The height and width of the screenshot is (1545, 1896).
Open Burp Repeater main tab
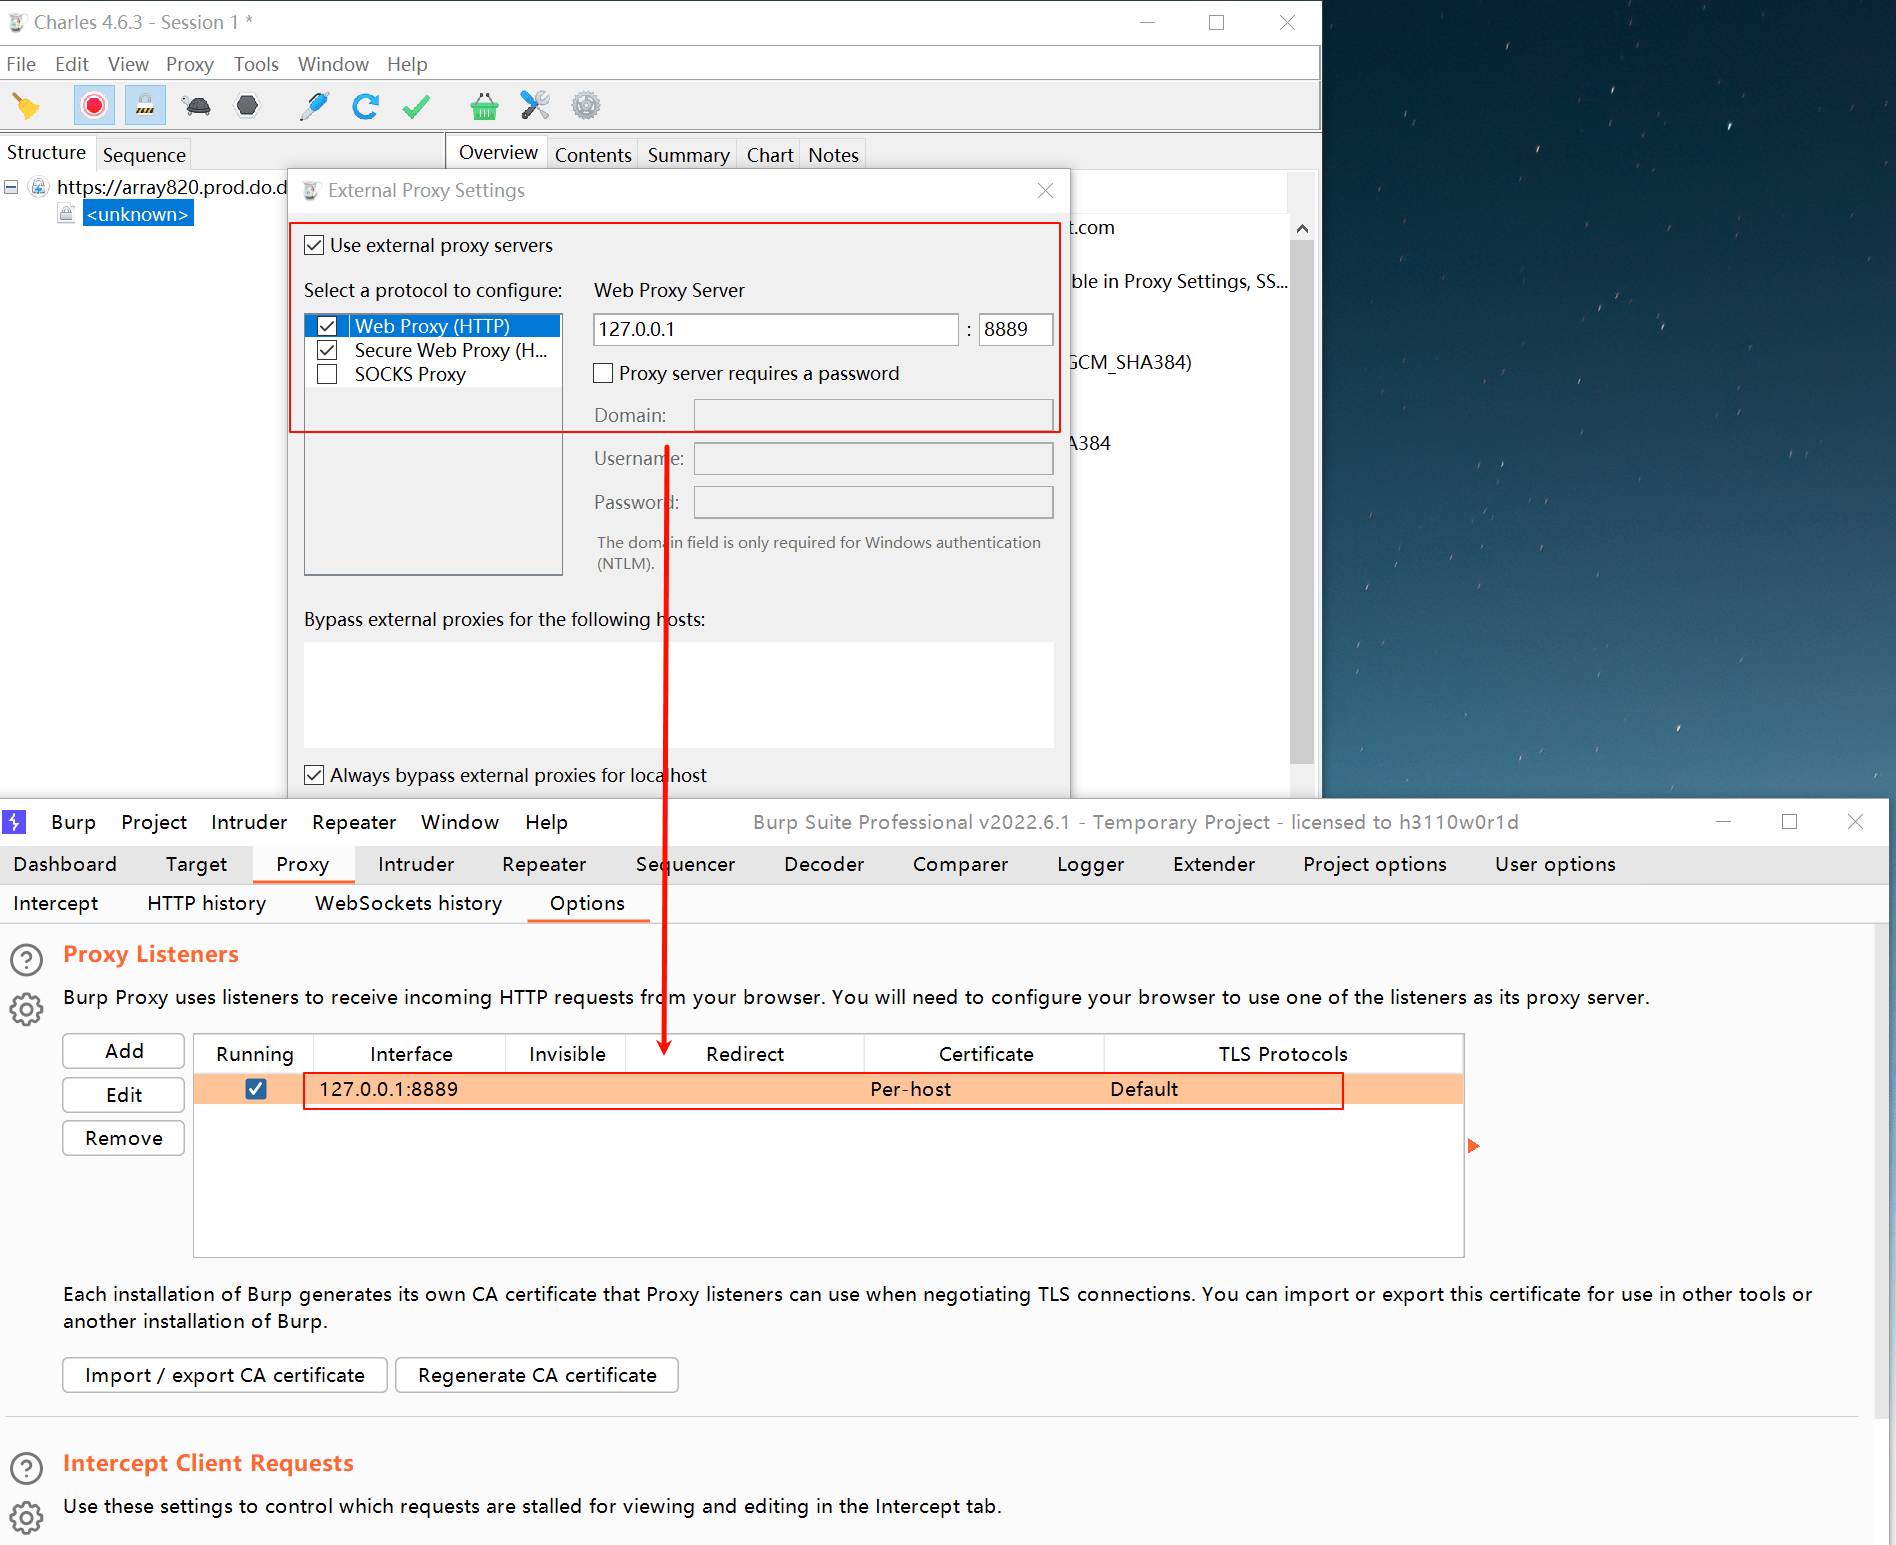[x=544, y=864]
